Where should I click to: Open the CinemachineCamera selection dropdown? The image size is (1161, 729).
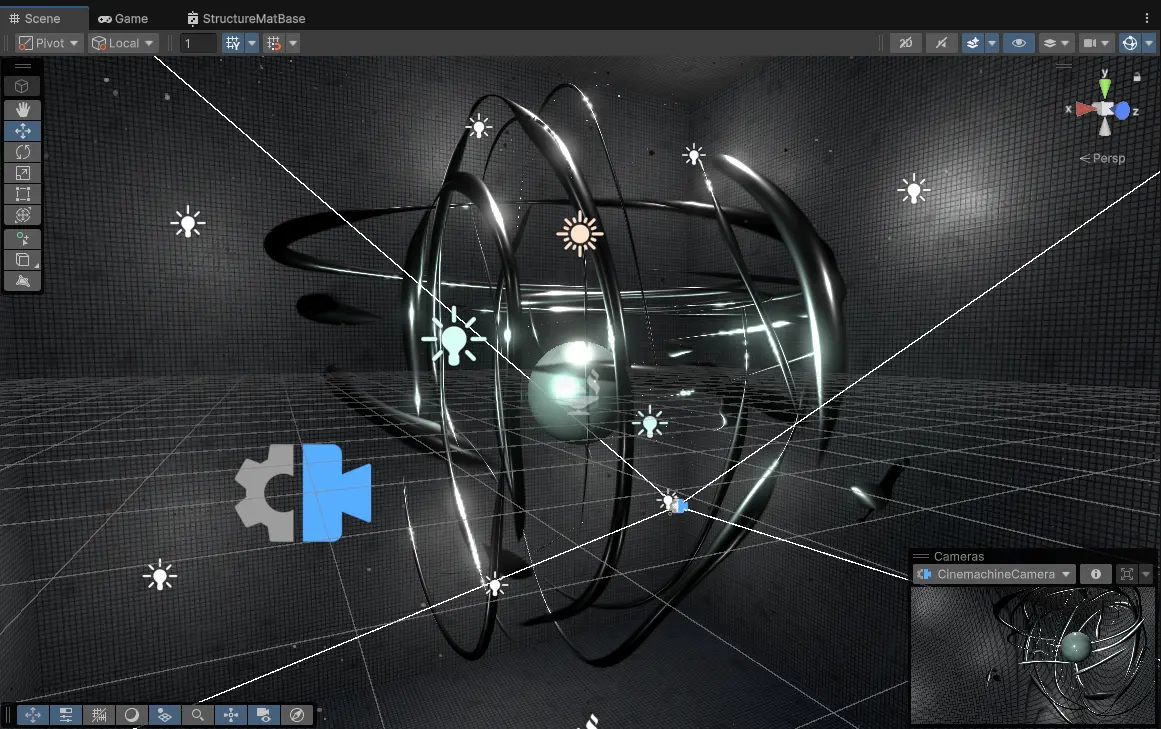pos(995,574)
